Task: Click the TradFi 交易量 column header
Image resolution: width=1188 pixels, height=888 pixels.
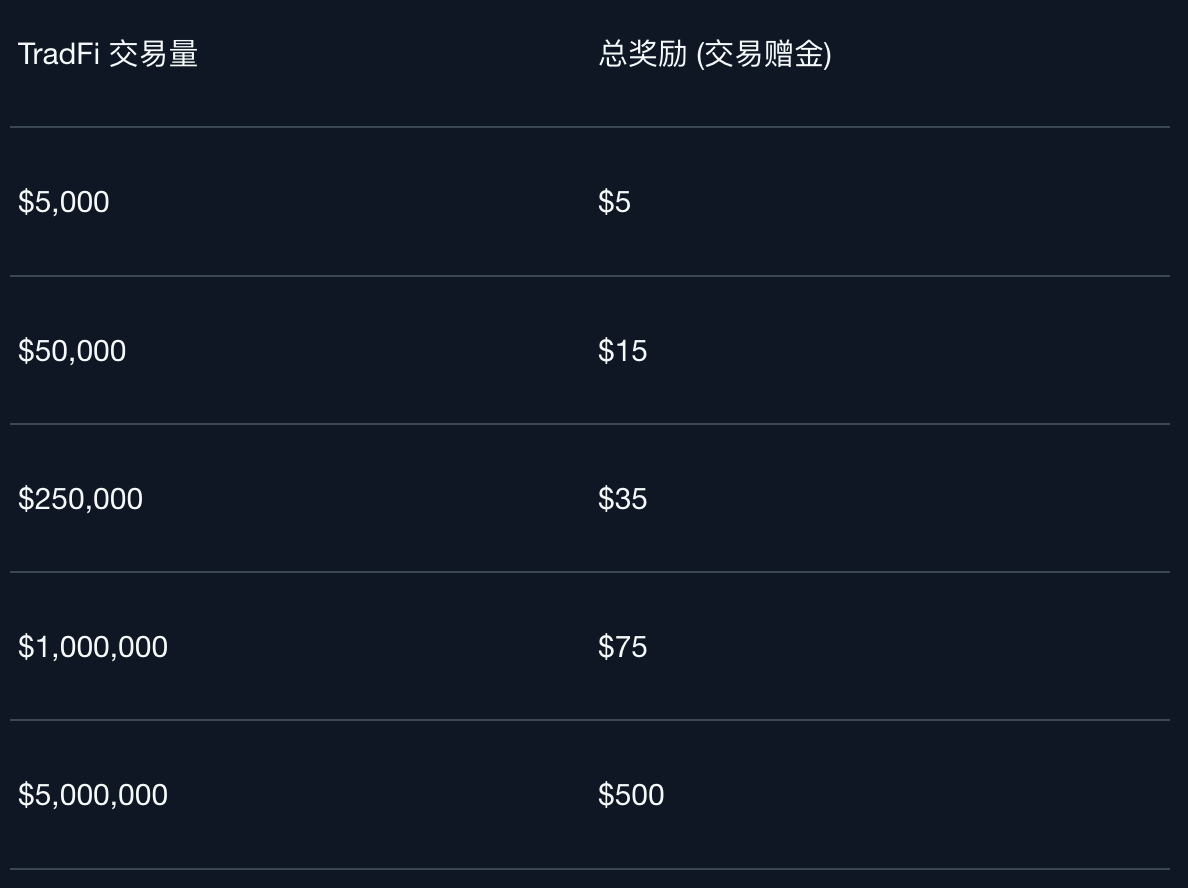Action: click(108, 54)
